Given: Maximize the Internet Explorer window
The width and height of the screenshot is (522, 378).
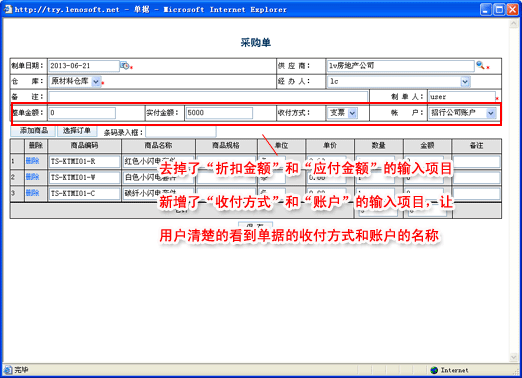Looking at the screenshot, I should click(x=499, y=9).
